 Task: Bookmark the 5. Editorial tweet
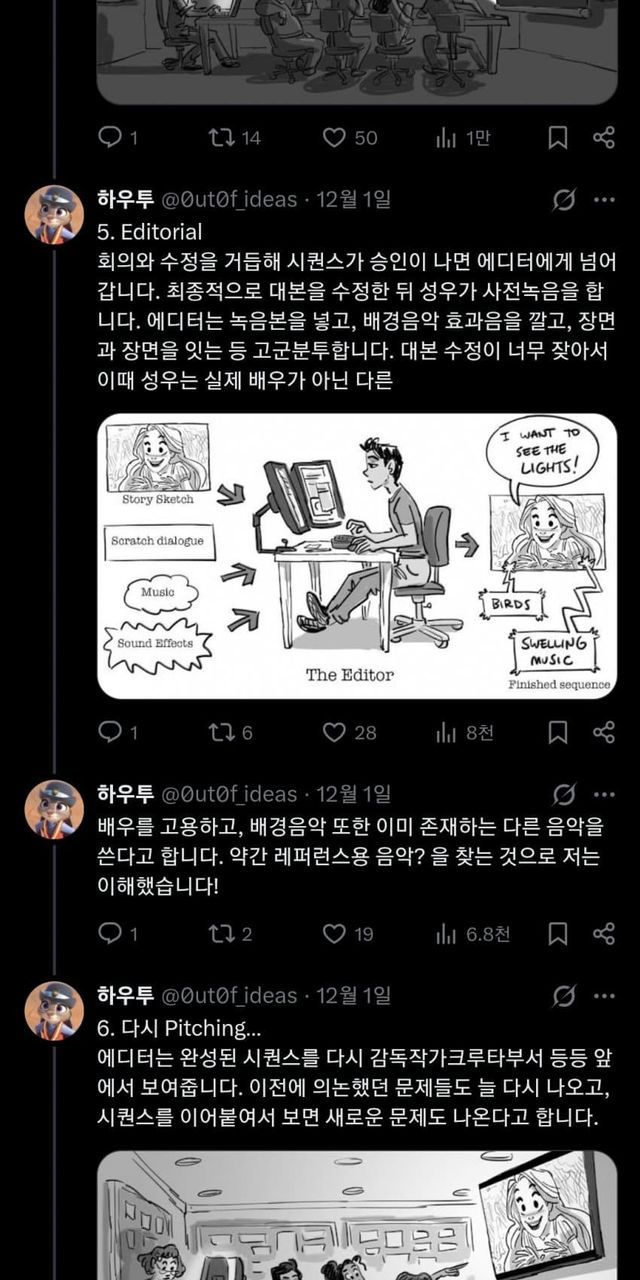[558, 732]
